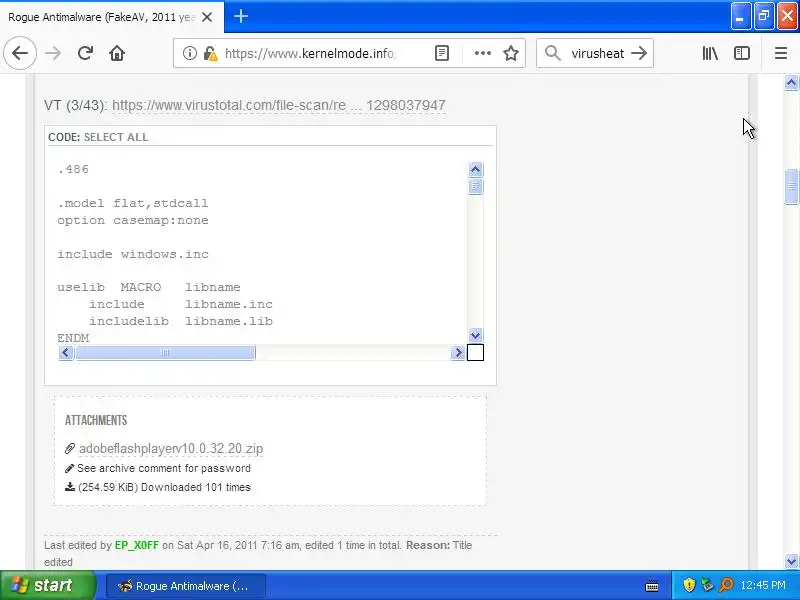
Task: Click the code box scroll left arrow
Action: 66,353
